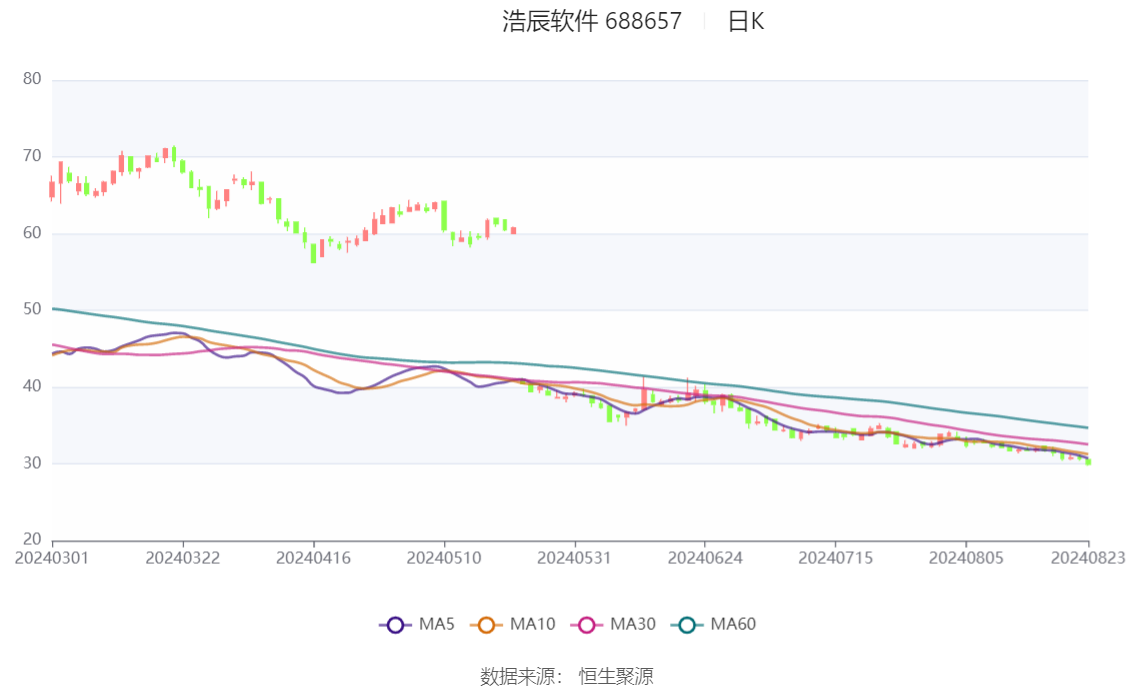Click the x-axis date label 20240823

click(1088, 558)
